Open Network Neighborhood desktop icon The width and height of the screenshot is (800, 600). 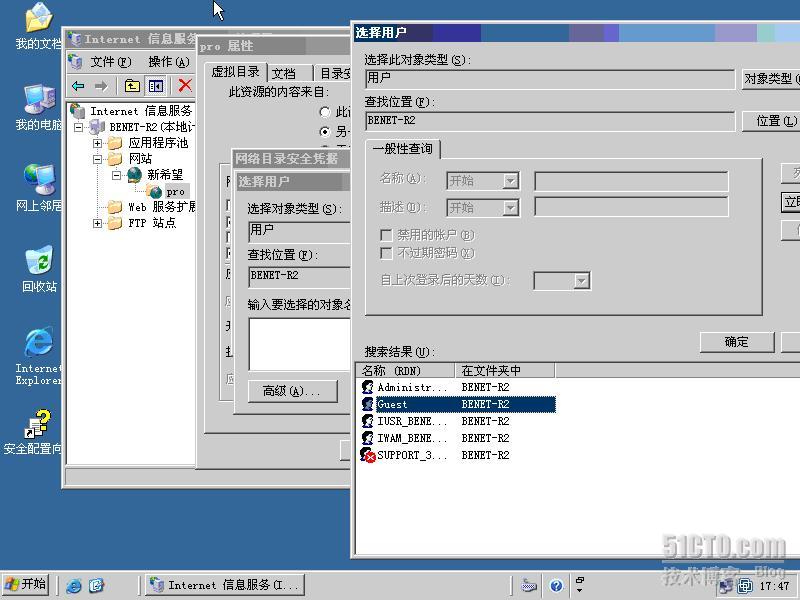tap(38, 187)
